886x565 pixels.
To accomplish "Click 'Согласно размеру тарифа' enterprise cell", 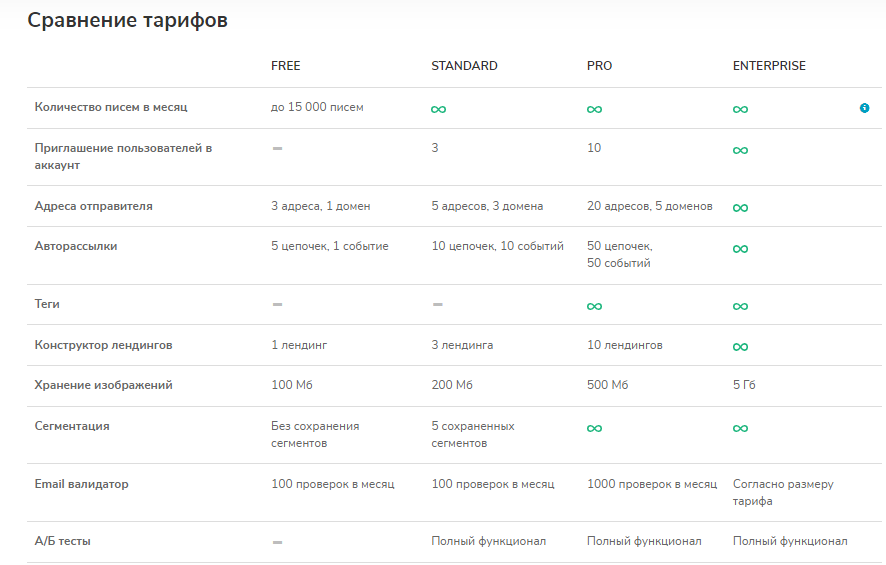I will [x=783, y=492].
